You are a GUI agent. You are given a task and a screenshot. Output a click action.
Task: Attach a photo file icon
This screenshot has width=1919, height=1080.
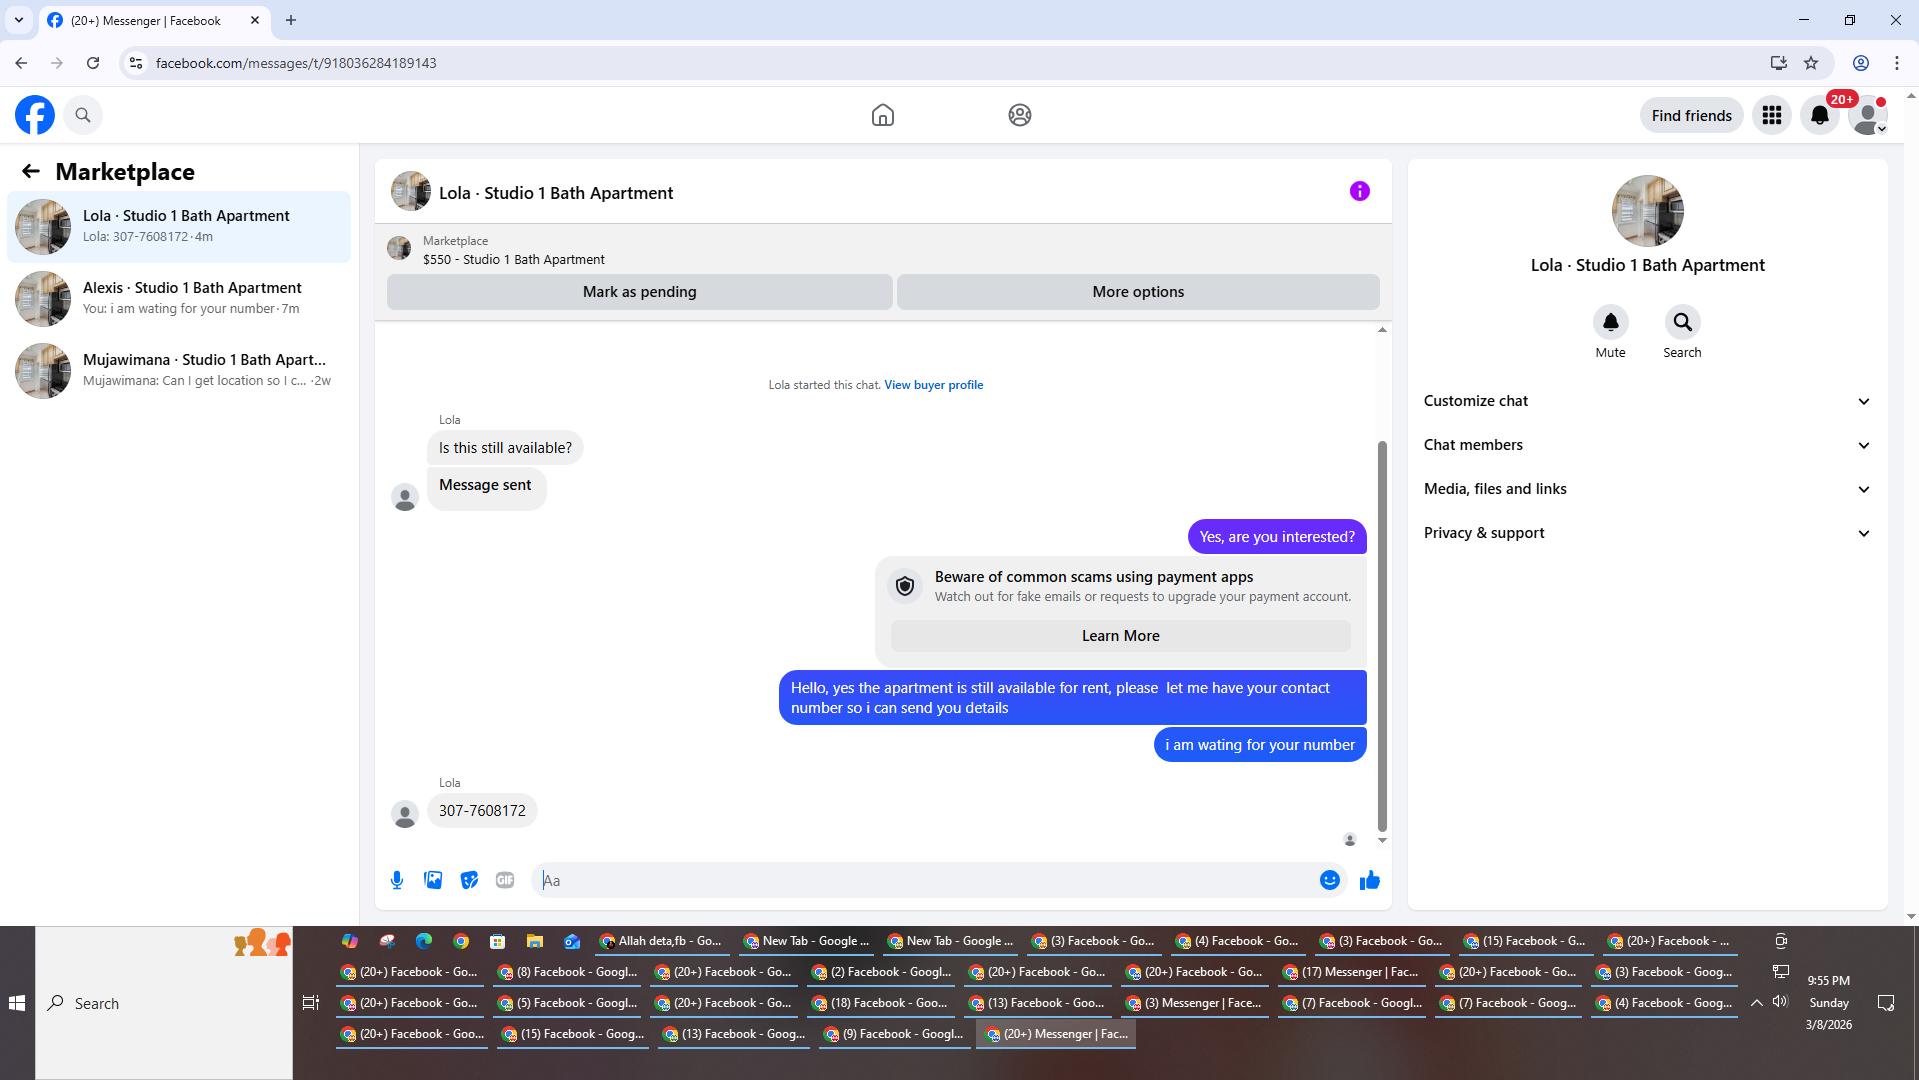[x=433, y=880]
